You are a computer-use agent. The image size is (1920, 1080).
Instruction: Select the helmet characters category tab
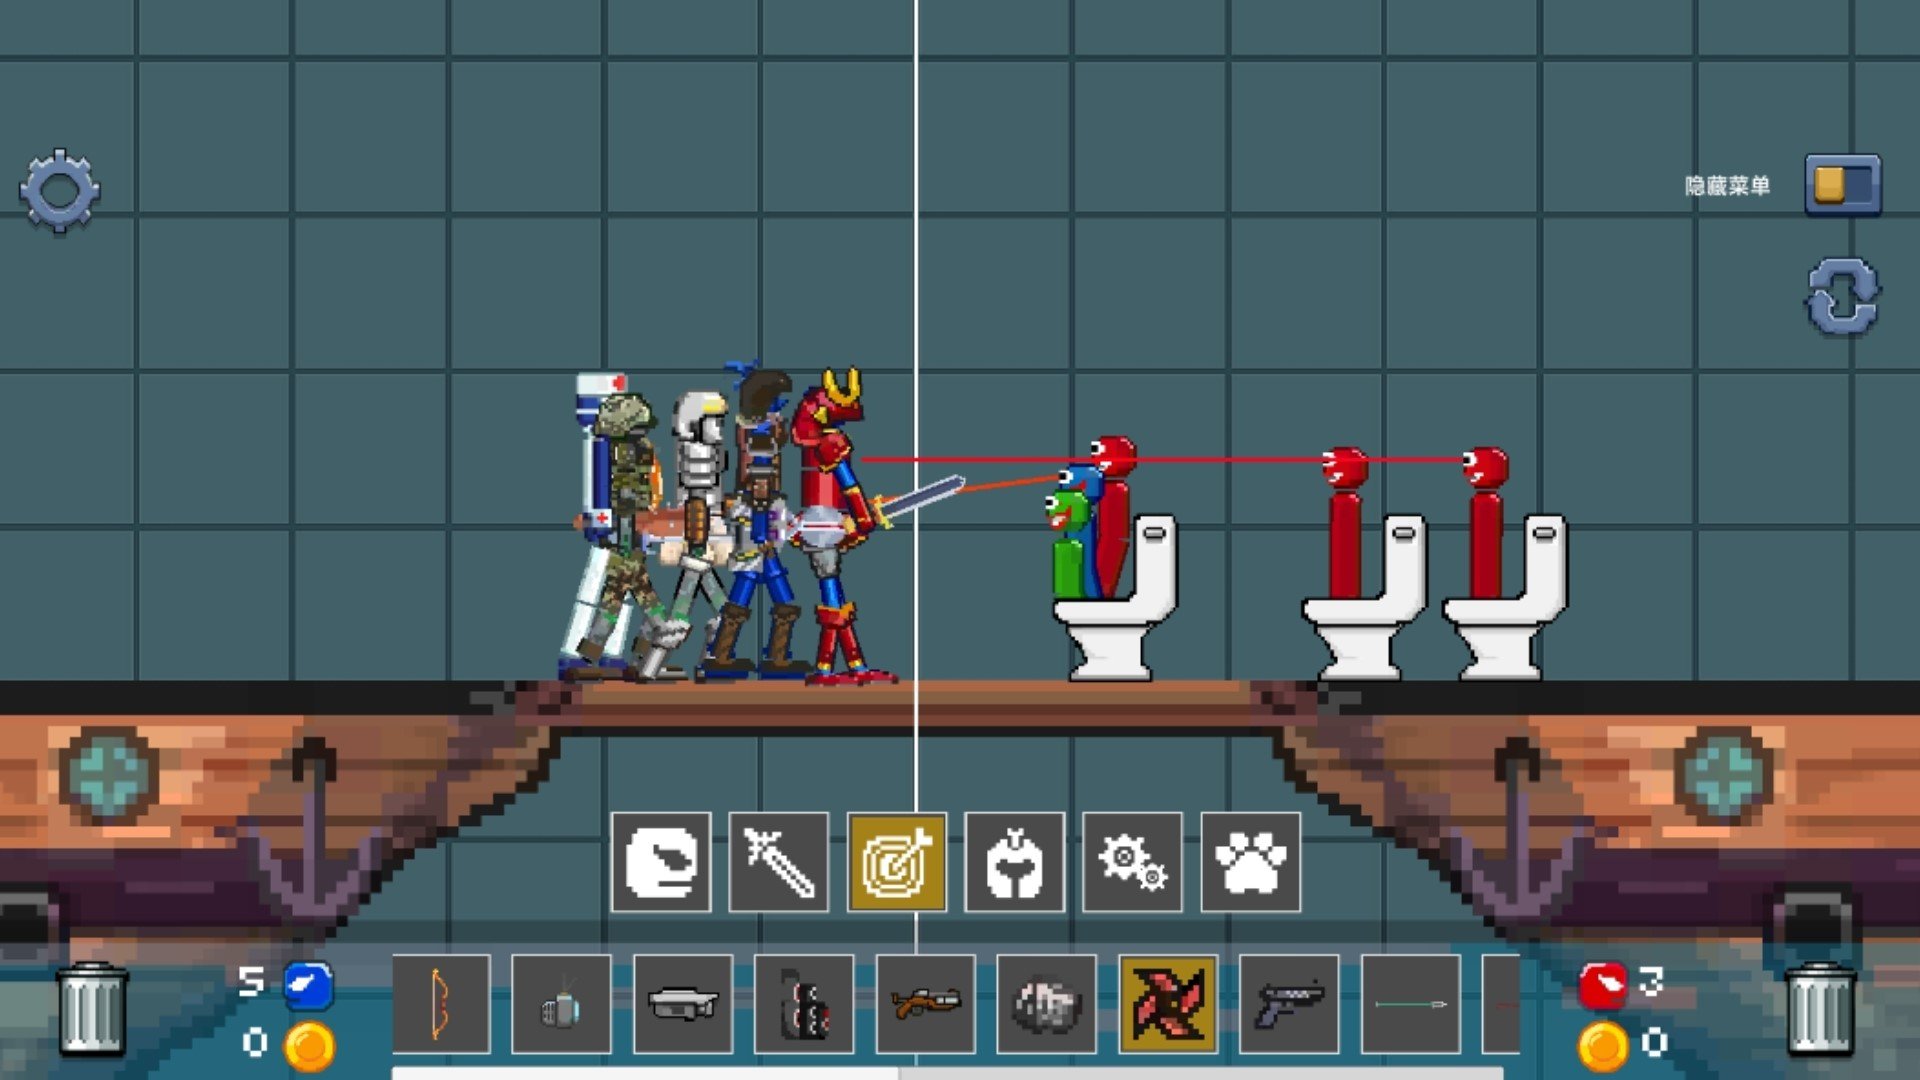(661, 862)
